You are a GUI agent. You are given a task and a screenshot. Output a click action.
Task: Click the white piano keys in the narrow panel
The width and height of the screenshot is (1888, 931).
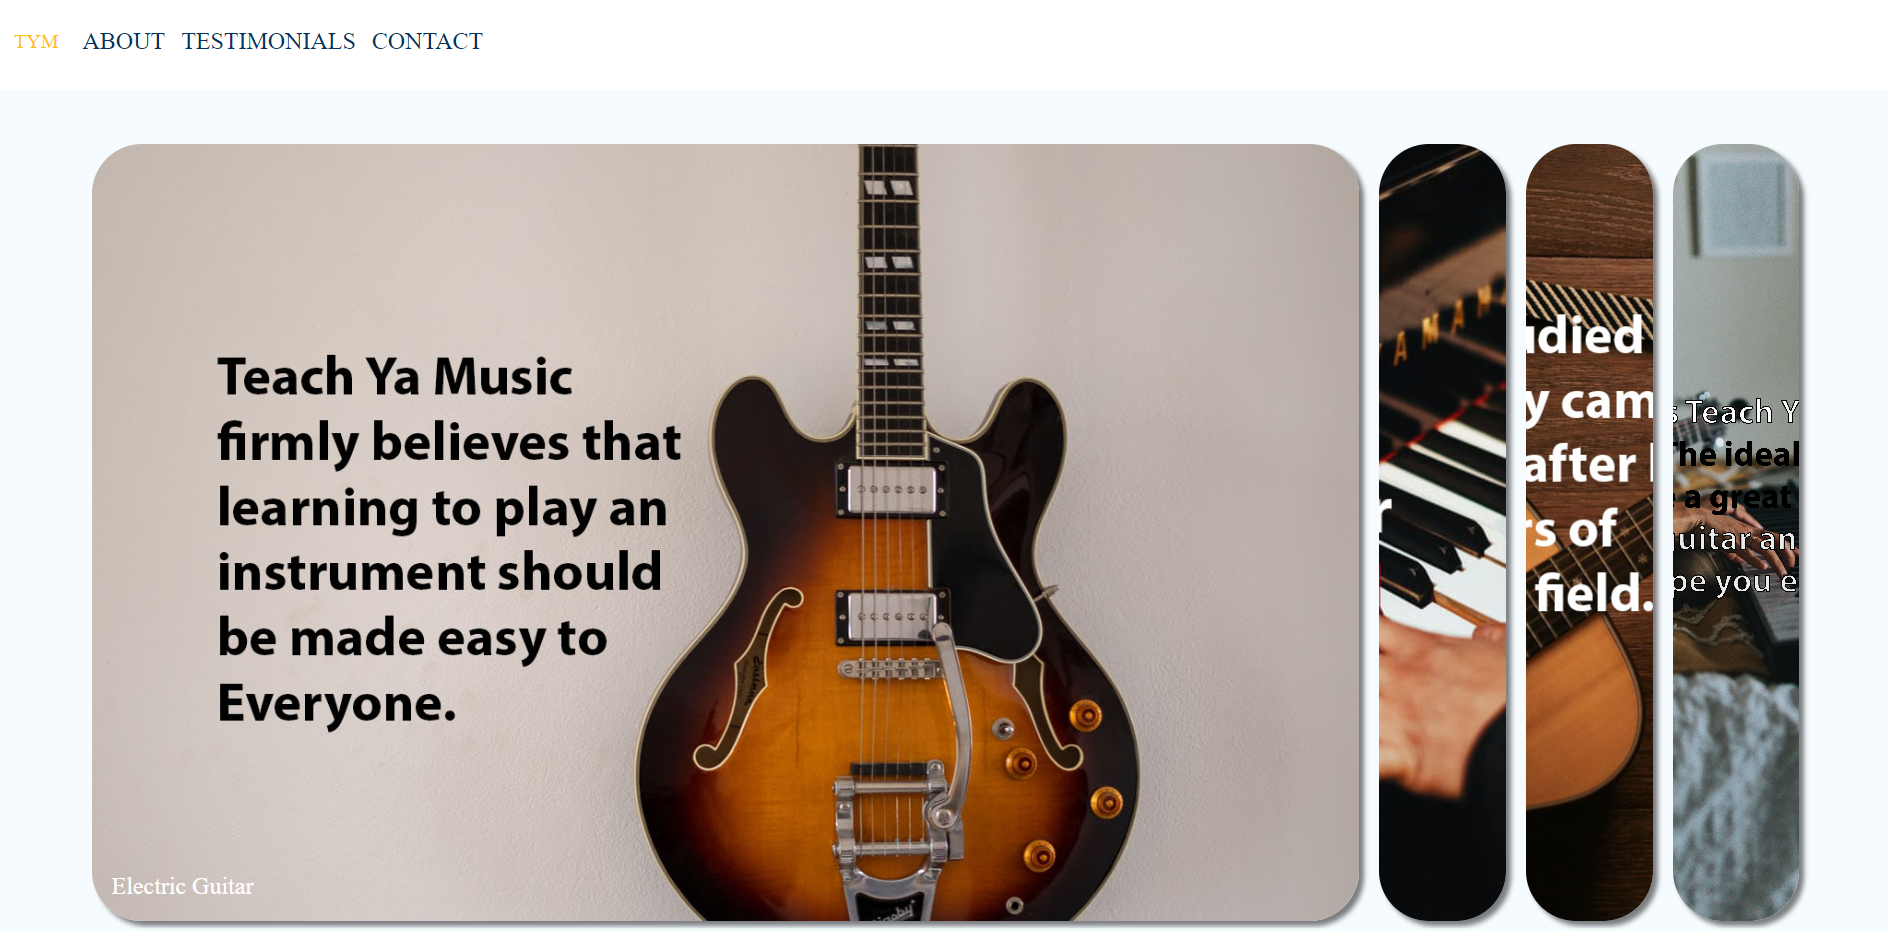tap(1440, 520)
